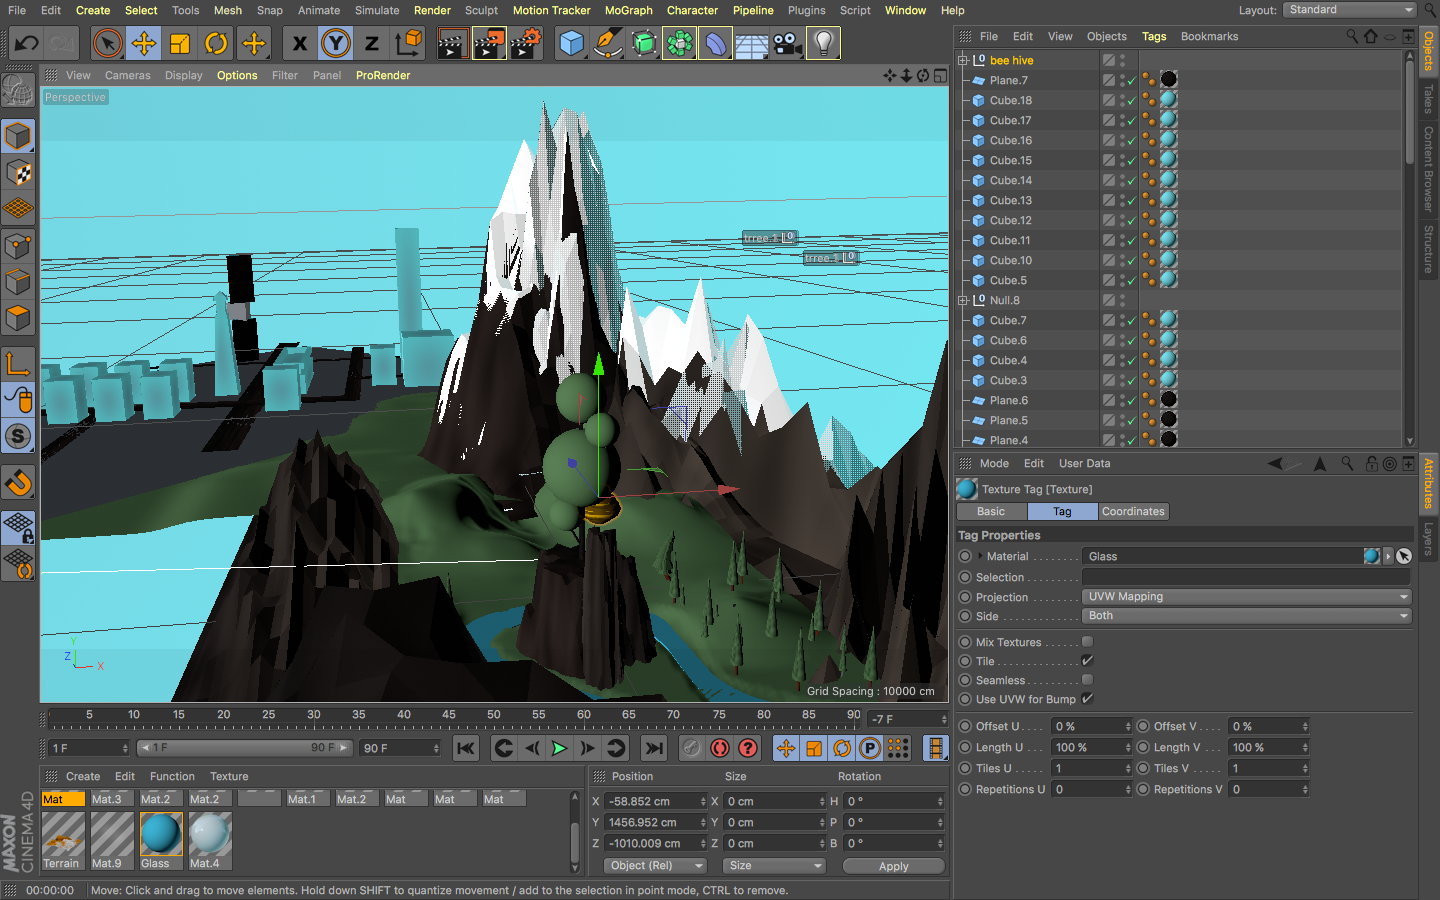This screenshot has width=1440, height=900.
Task: Click the Render View clapperboard icon
Action: 451,43
